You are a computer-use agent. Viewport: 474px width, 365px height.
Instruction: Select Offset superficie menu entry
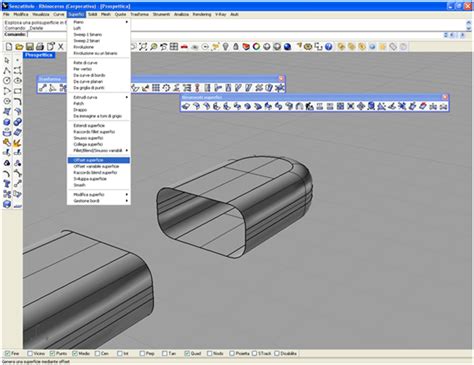point(99,160)
